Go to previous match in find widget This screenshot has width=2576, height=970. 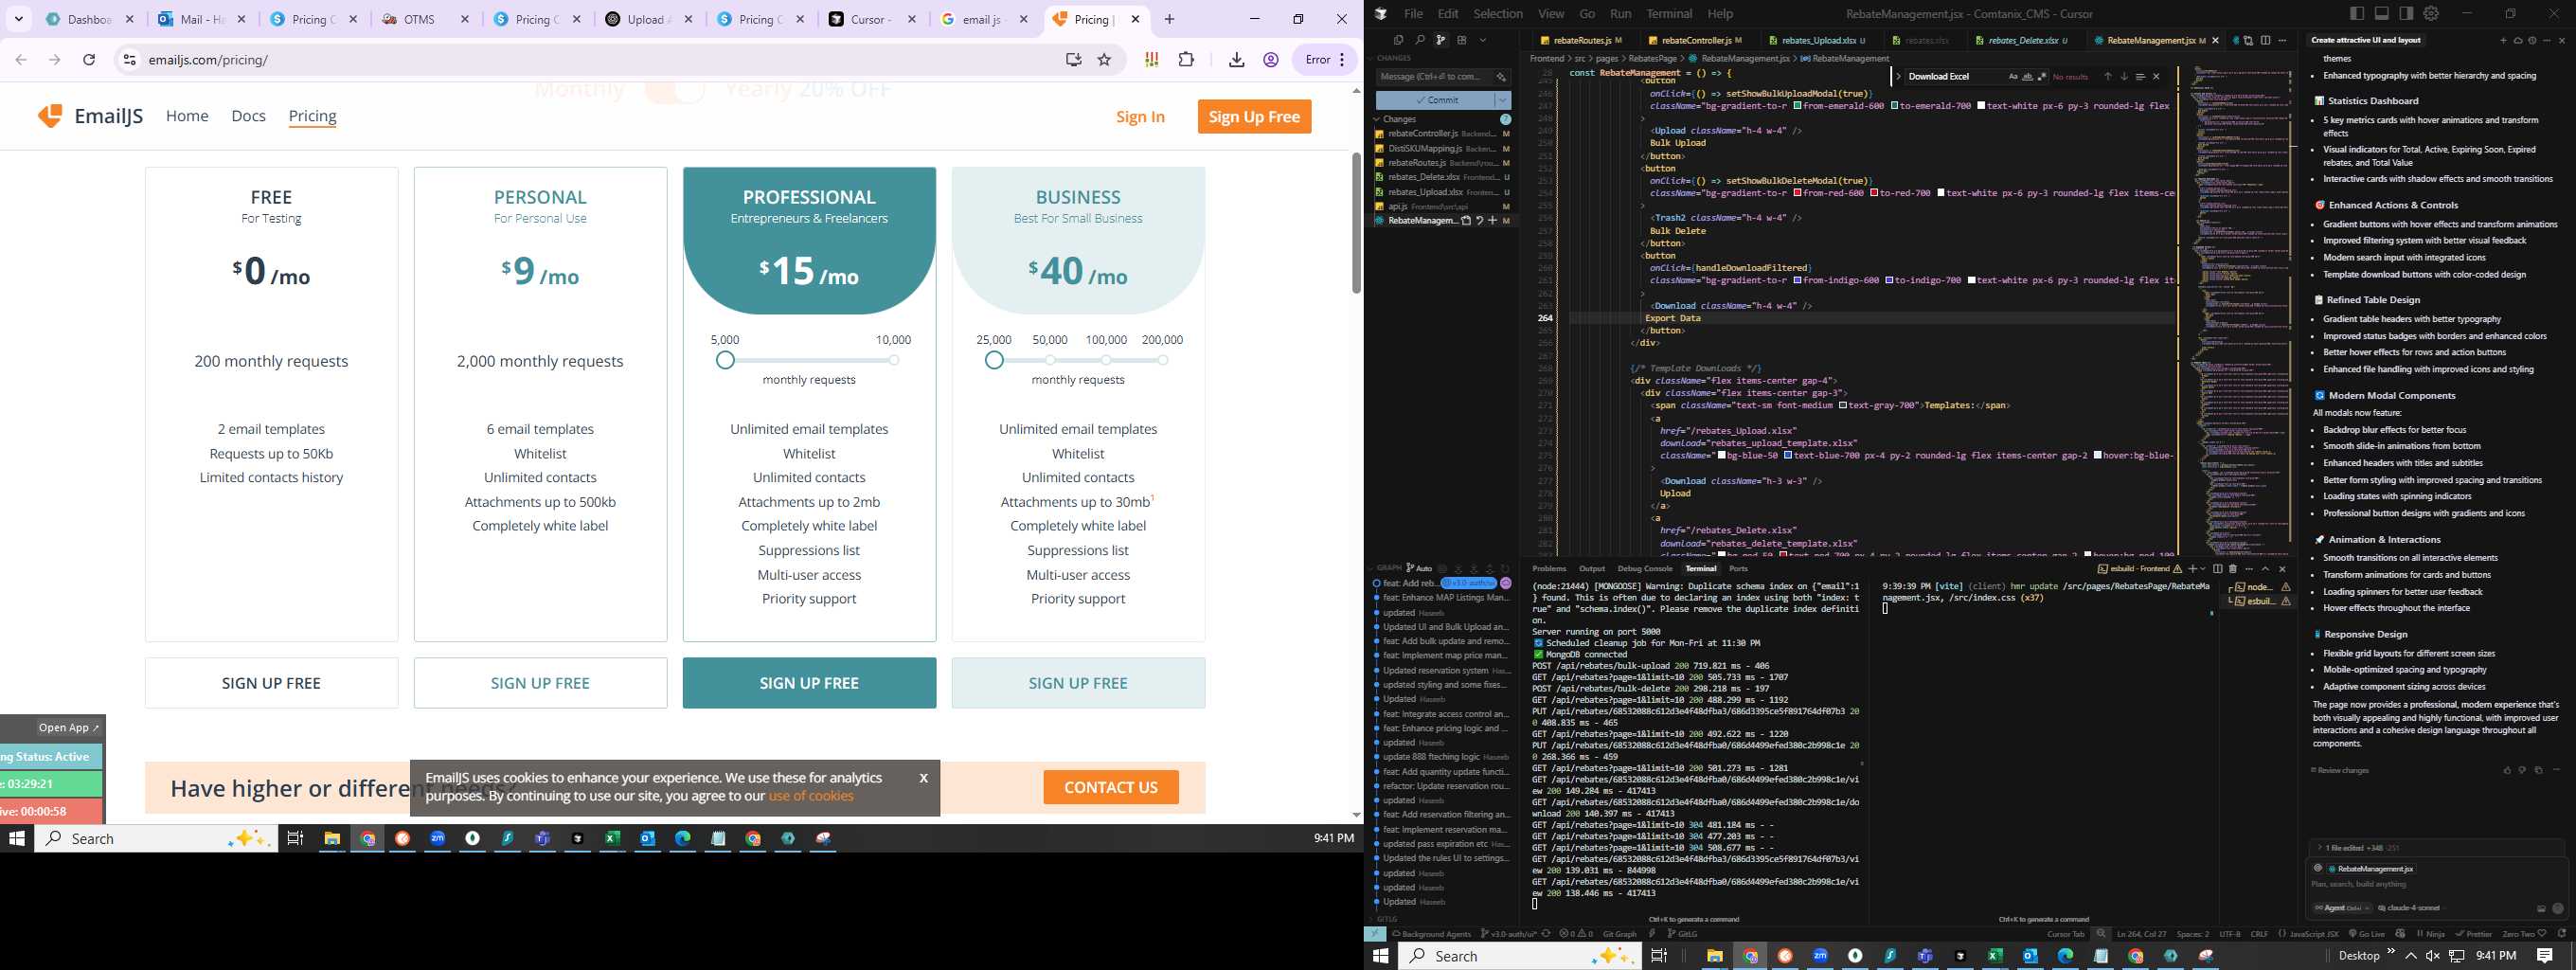coord(2108,77)
